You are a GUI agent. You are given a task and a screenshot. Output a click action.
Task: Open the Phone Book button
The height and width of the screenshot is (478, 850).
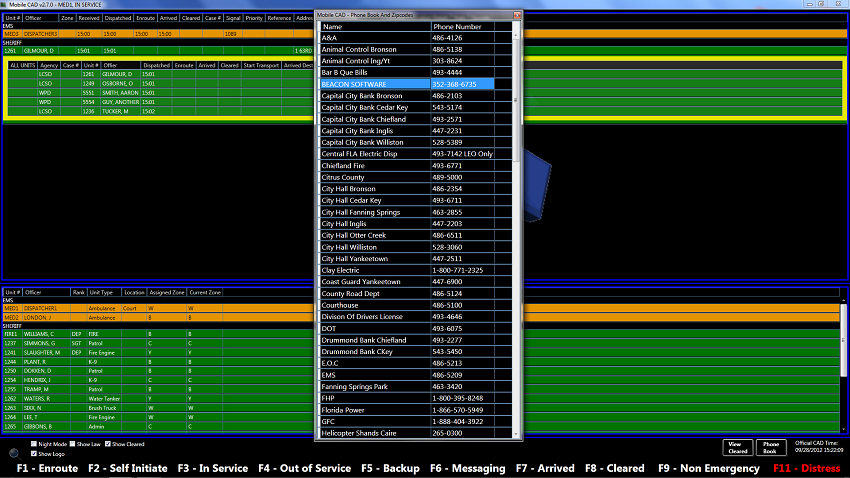770,447
